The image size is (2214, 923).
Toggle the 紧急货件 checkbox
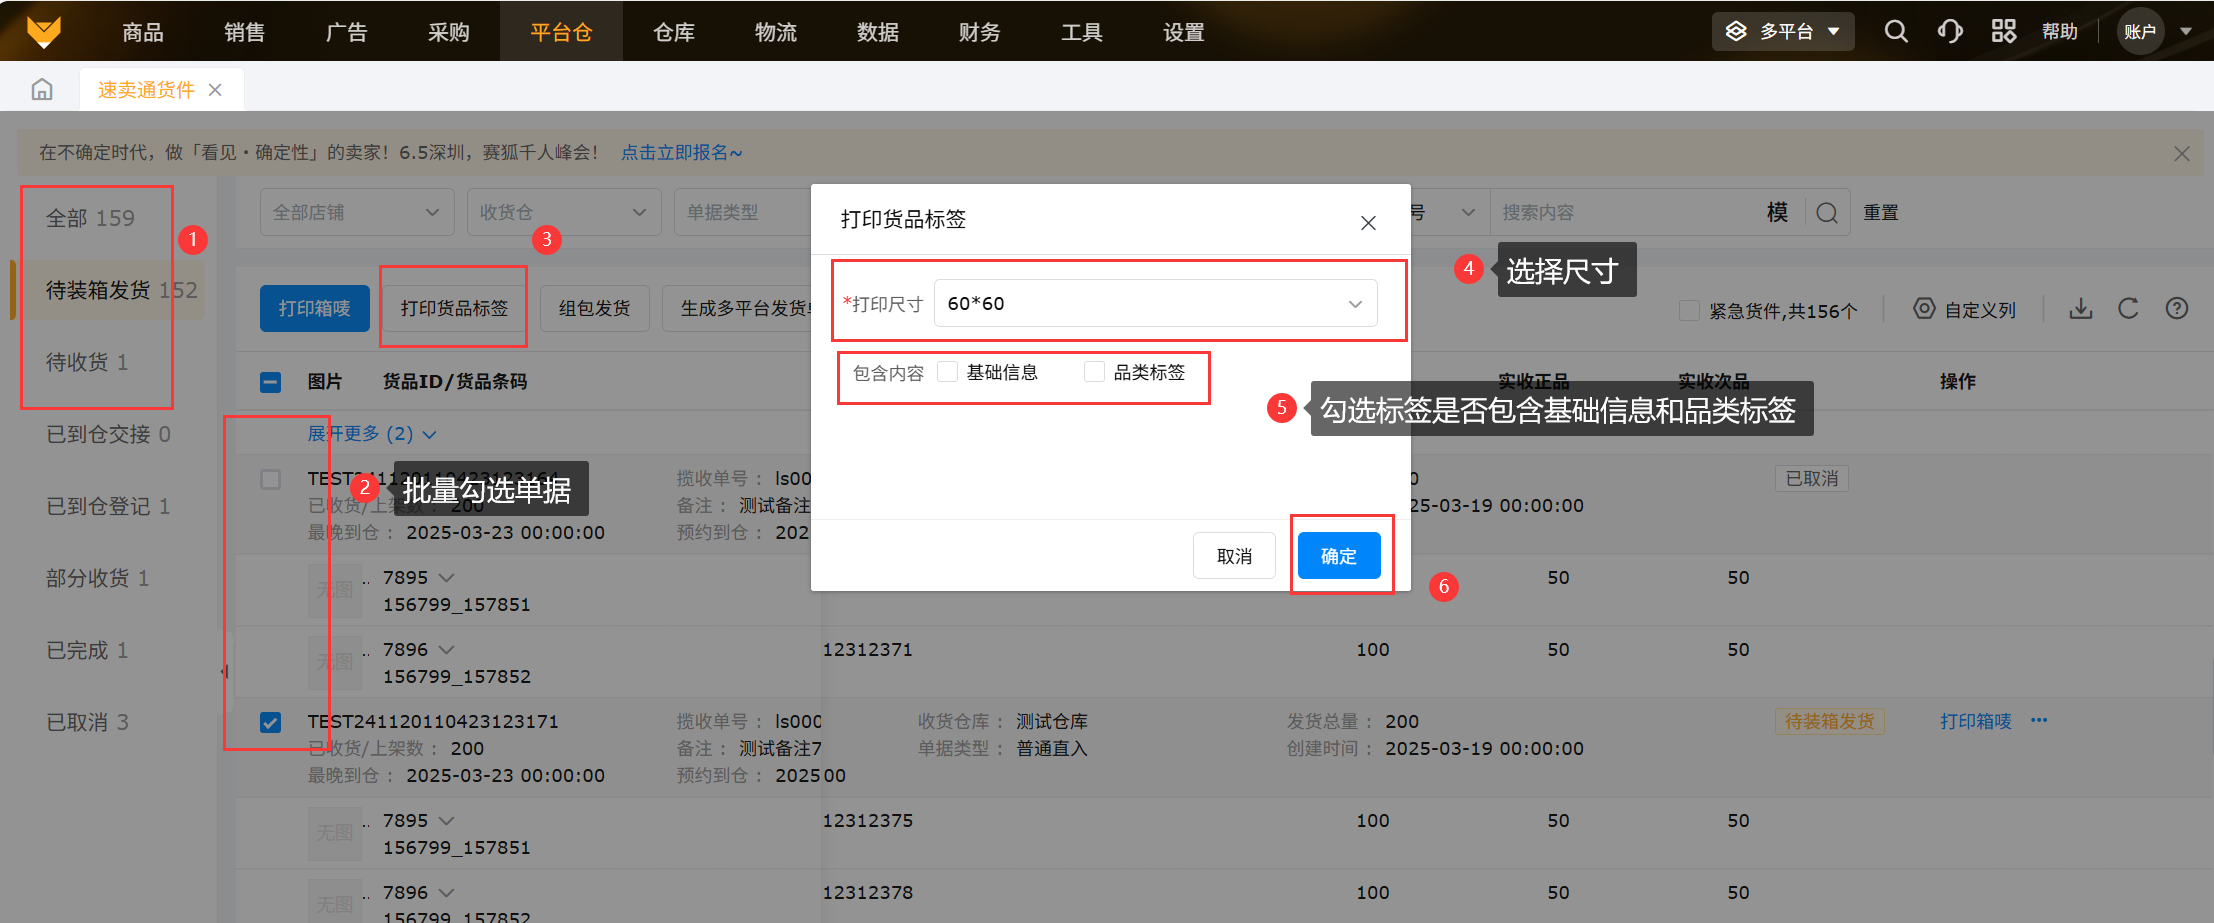[1689, 311]
